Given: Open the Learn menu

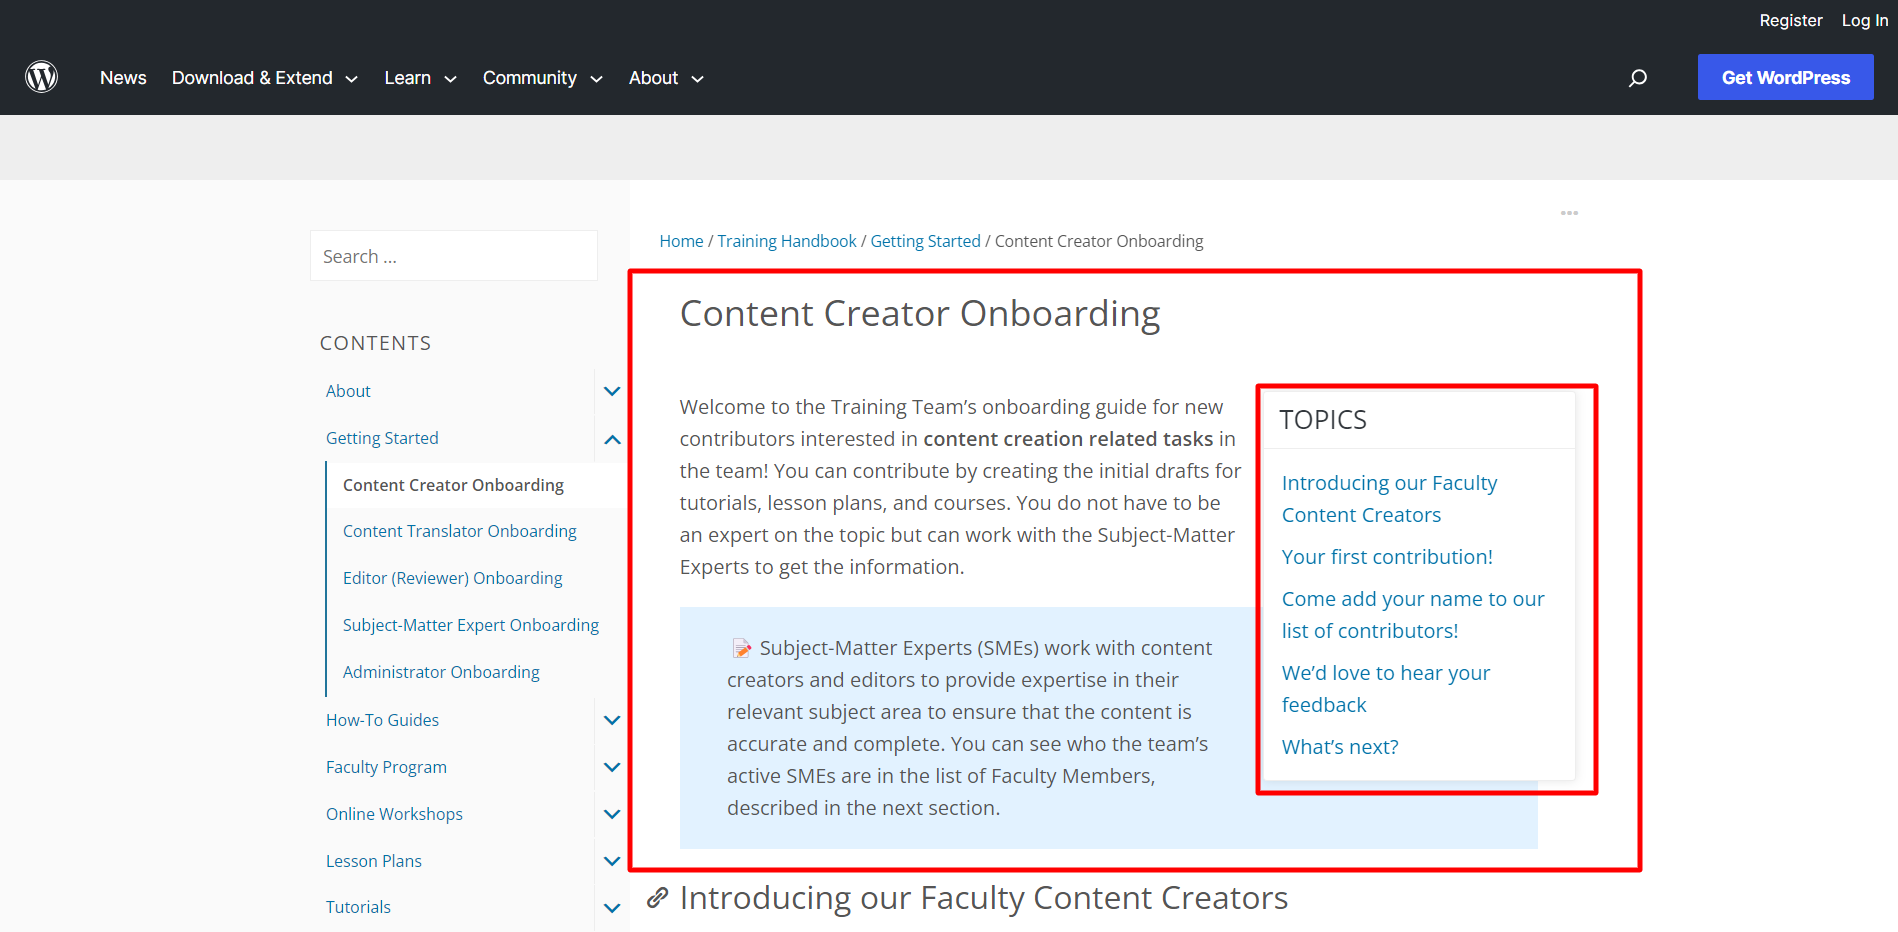Looking at the screenshot, I should (x=420, y=77).
